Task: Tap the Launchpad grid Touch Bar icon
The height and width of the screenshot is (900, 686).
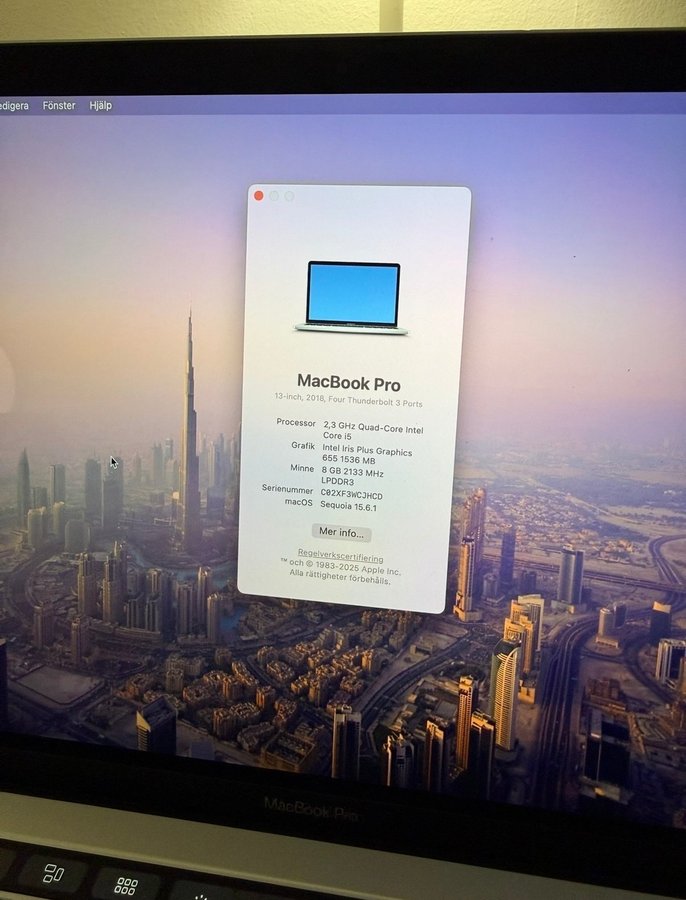Action: [x=126, y=884]
